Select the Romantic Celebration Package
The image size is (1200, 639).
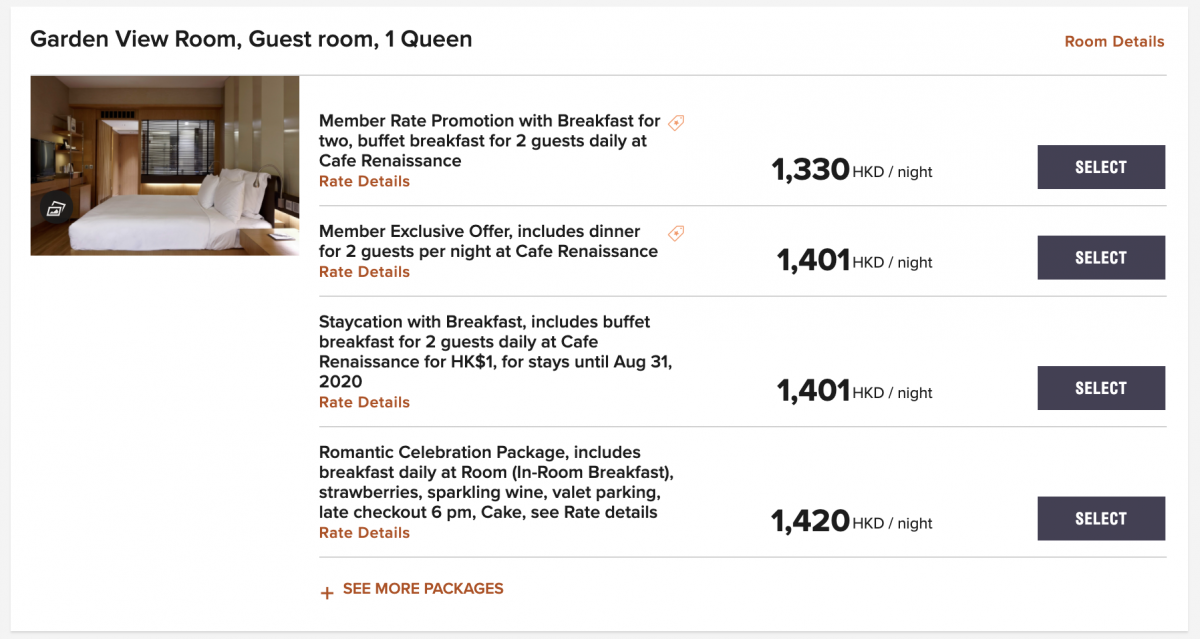coord(1101,519)
